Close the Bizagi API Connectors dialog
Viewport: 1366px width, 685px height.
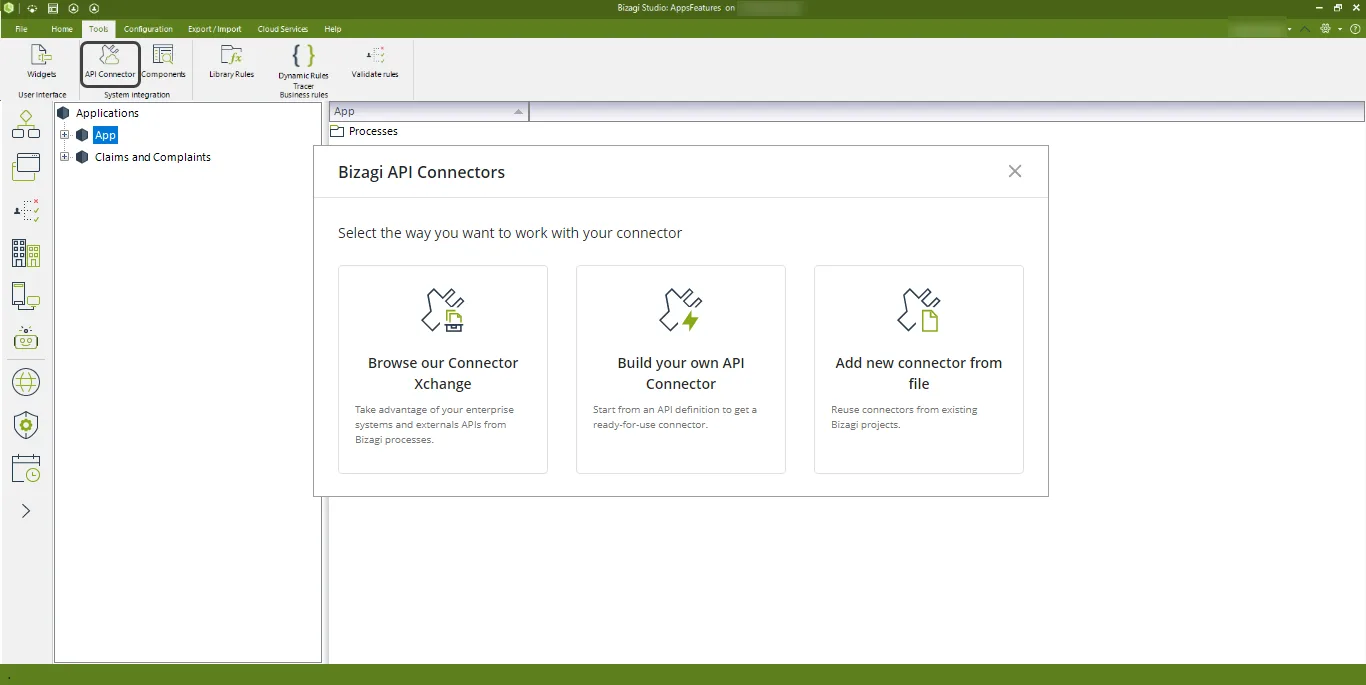pyautogui.click(x=1015, y=171)
